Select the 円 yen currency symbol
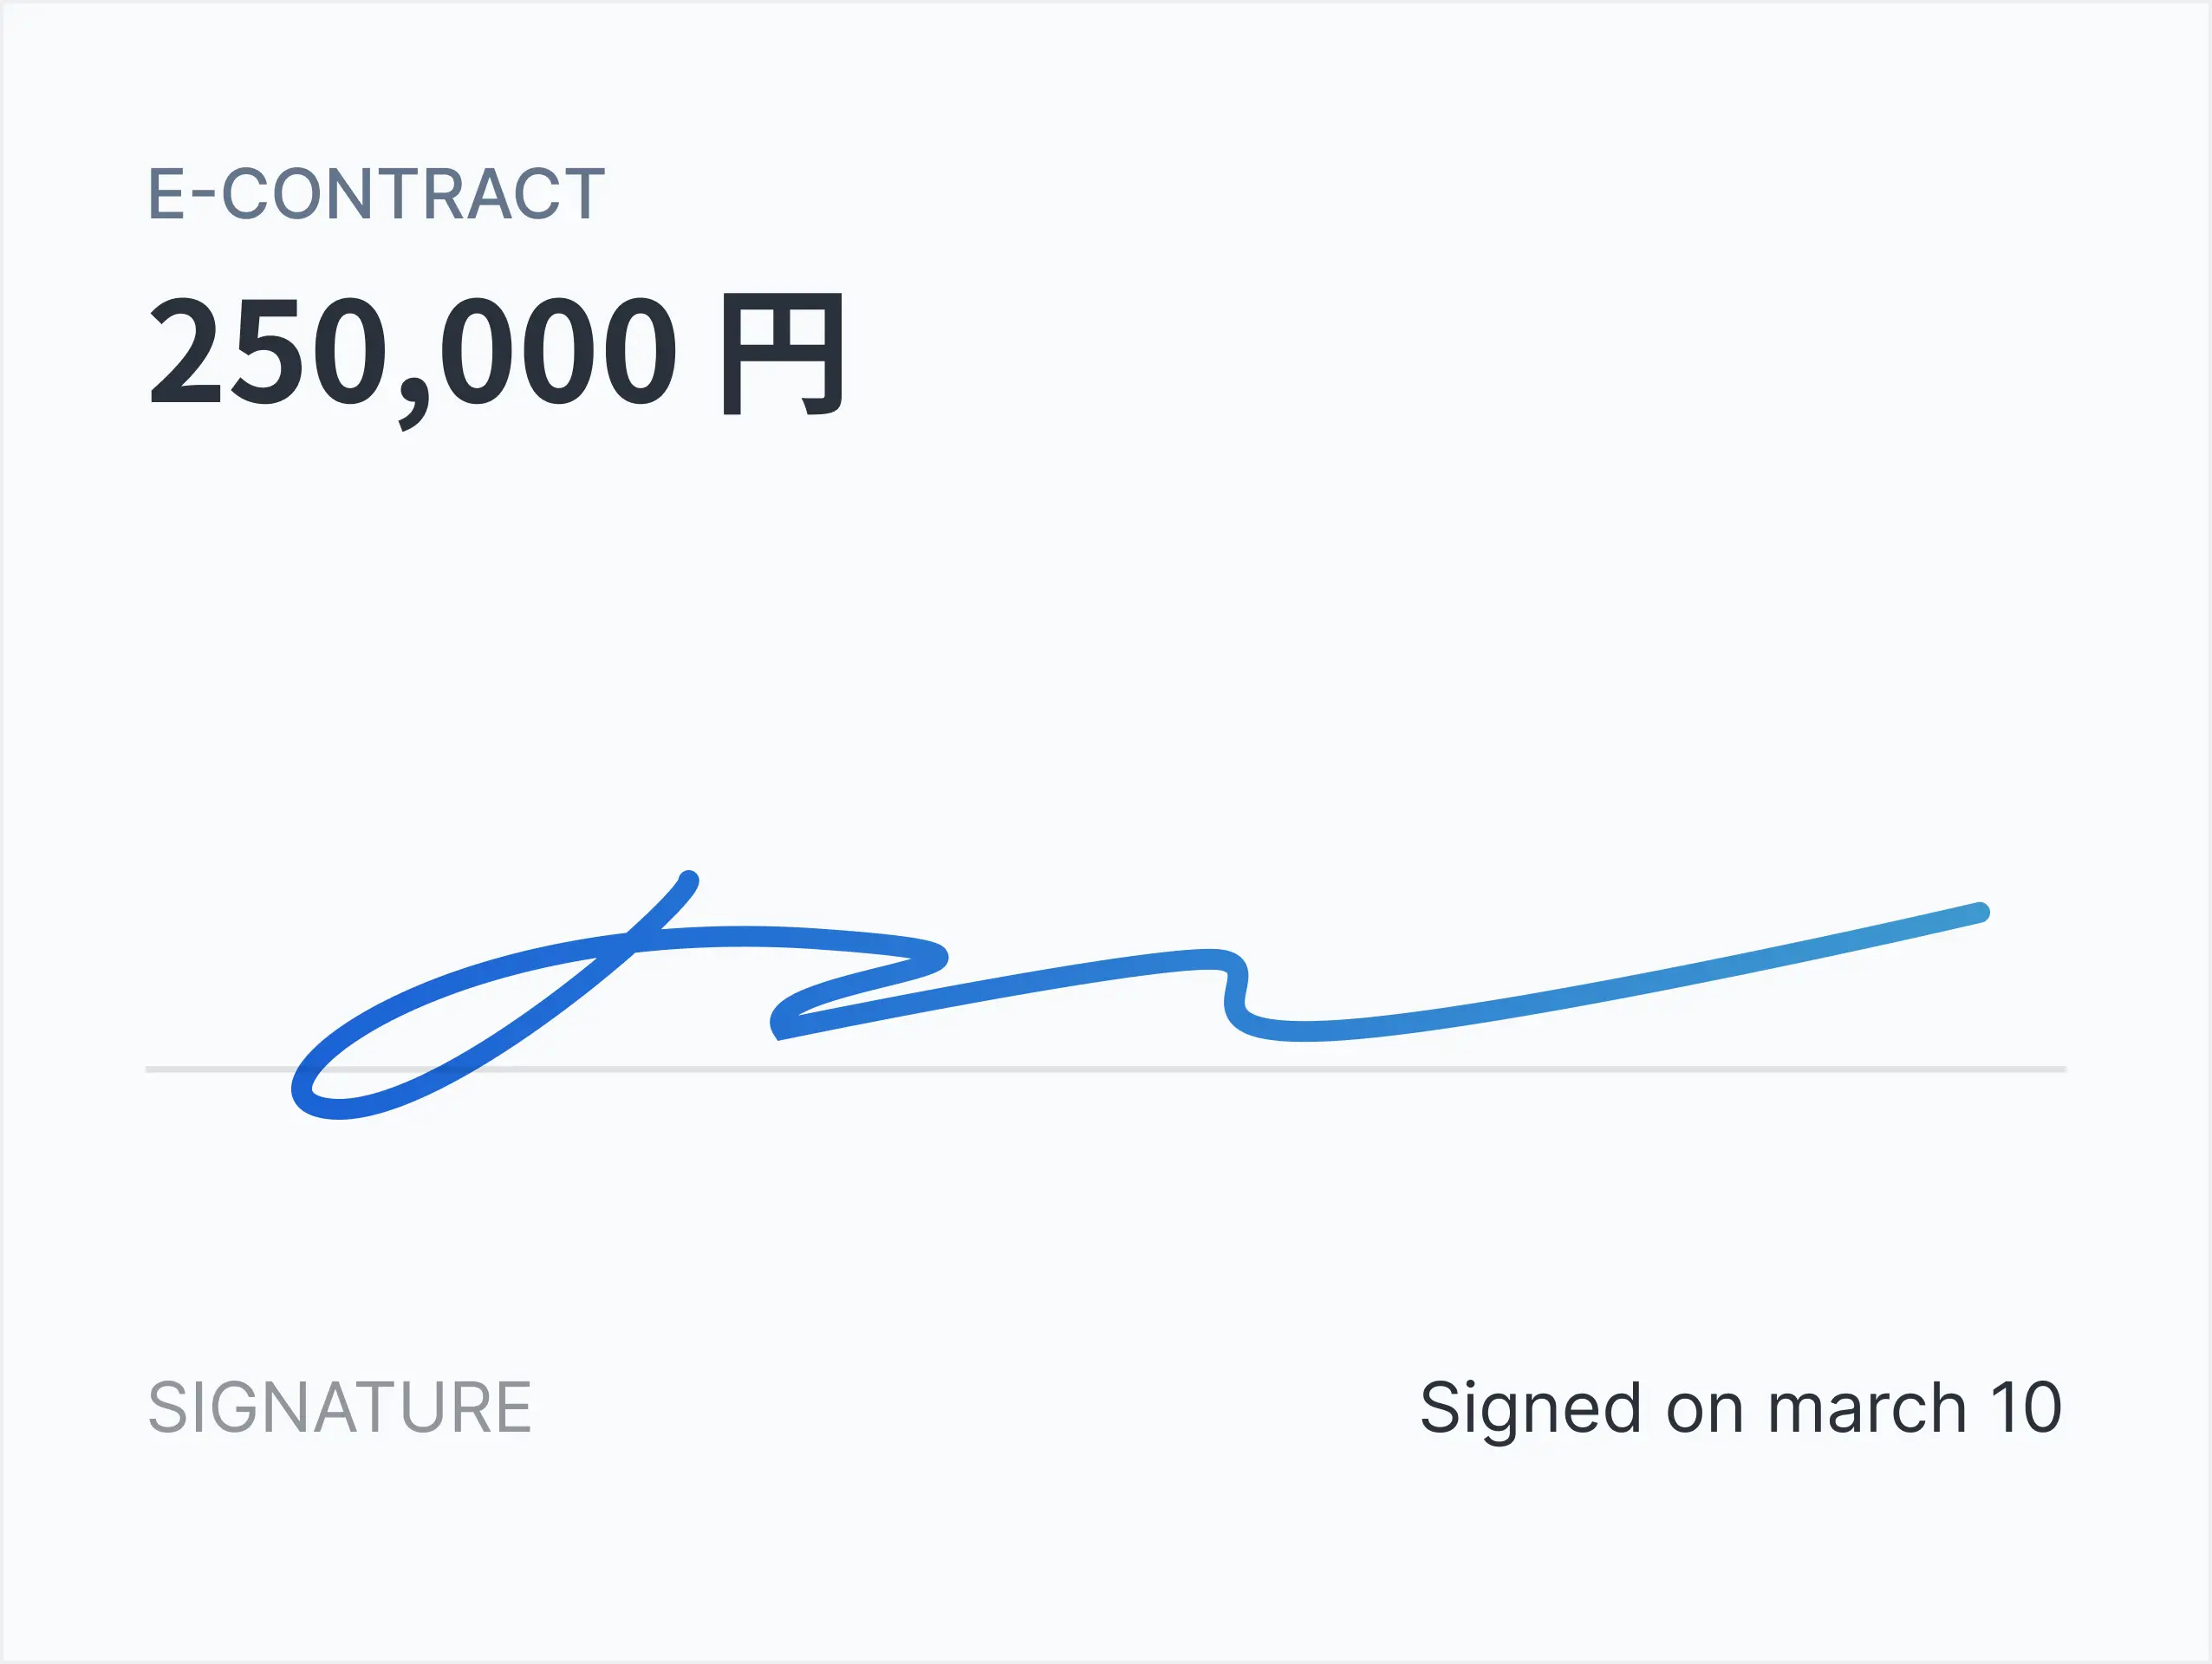 point(782,353)
